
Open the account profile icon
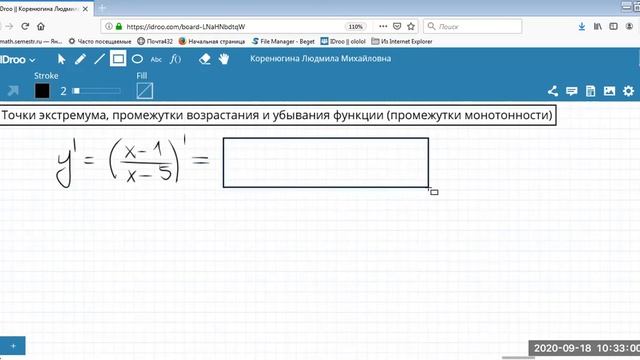pos(629,26)
